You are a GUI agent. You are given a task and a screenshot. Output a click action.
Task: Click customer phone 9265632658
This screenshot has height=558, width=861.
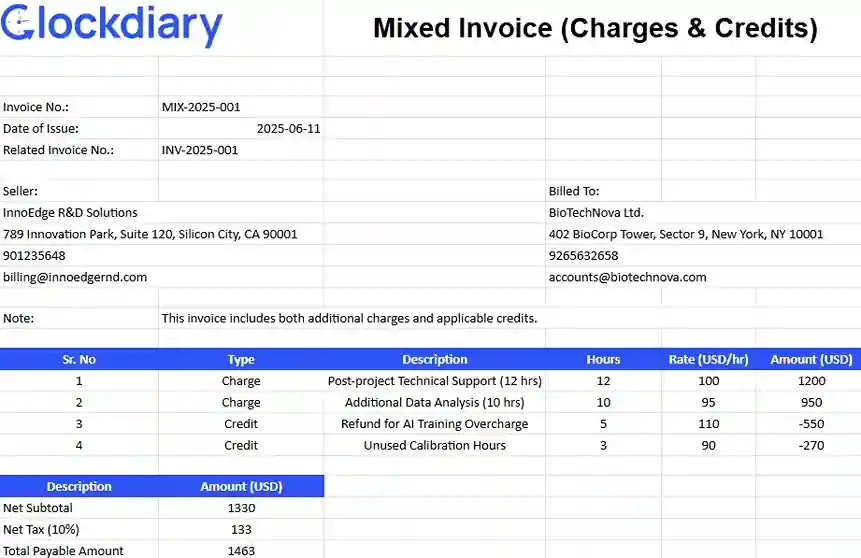(x=583, y=255)
